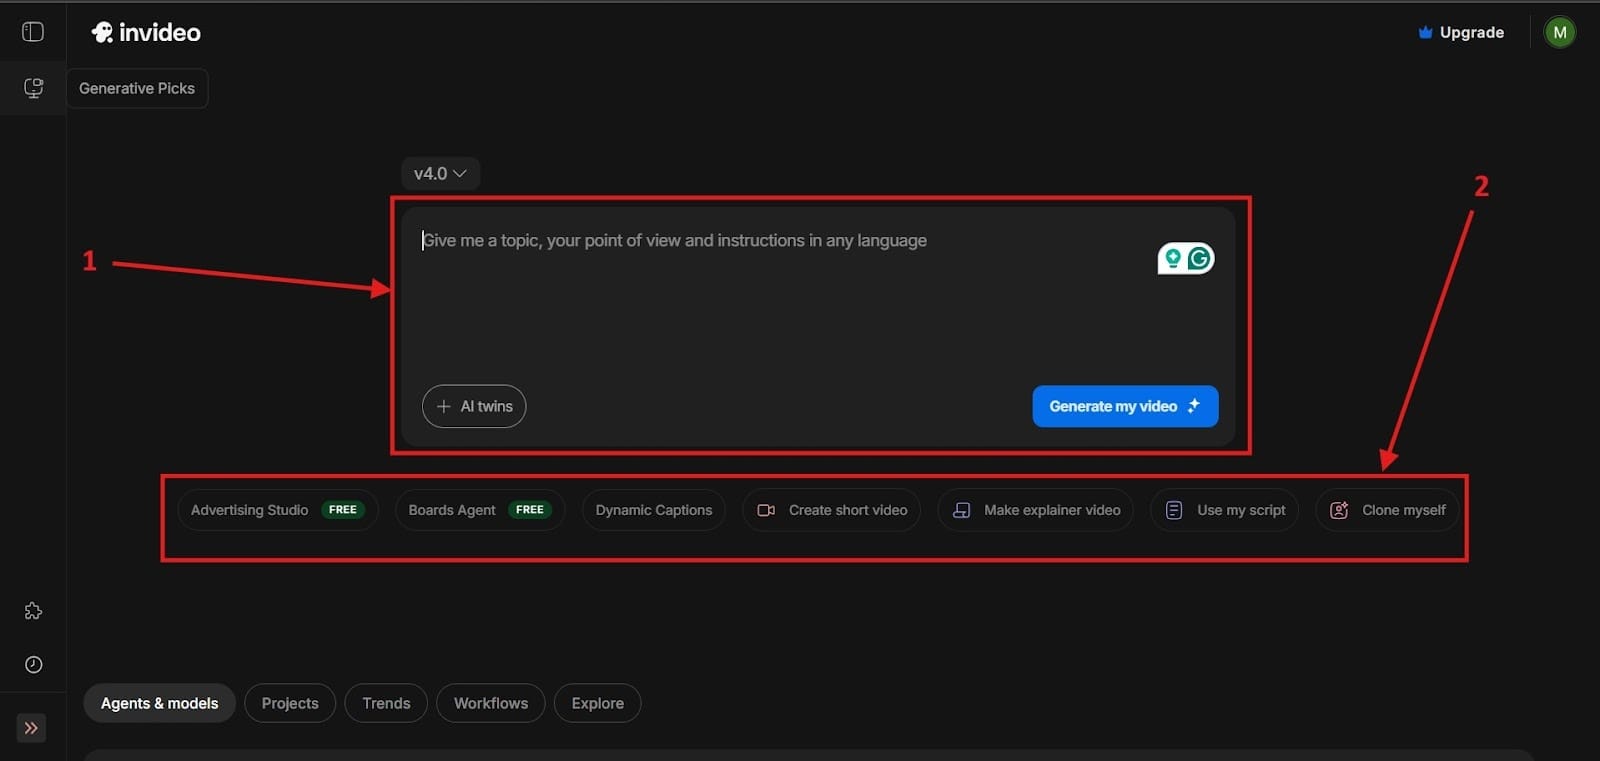
Task: Click the green lightbulb extension icon
Action: [1173, 259]
